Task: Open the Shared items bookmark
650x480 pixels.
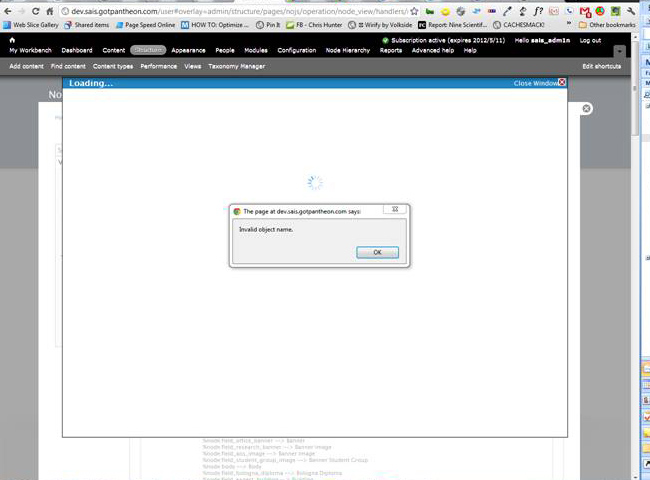Action: coord(87,25)
